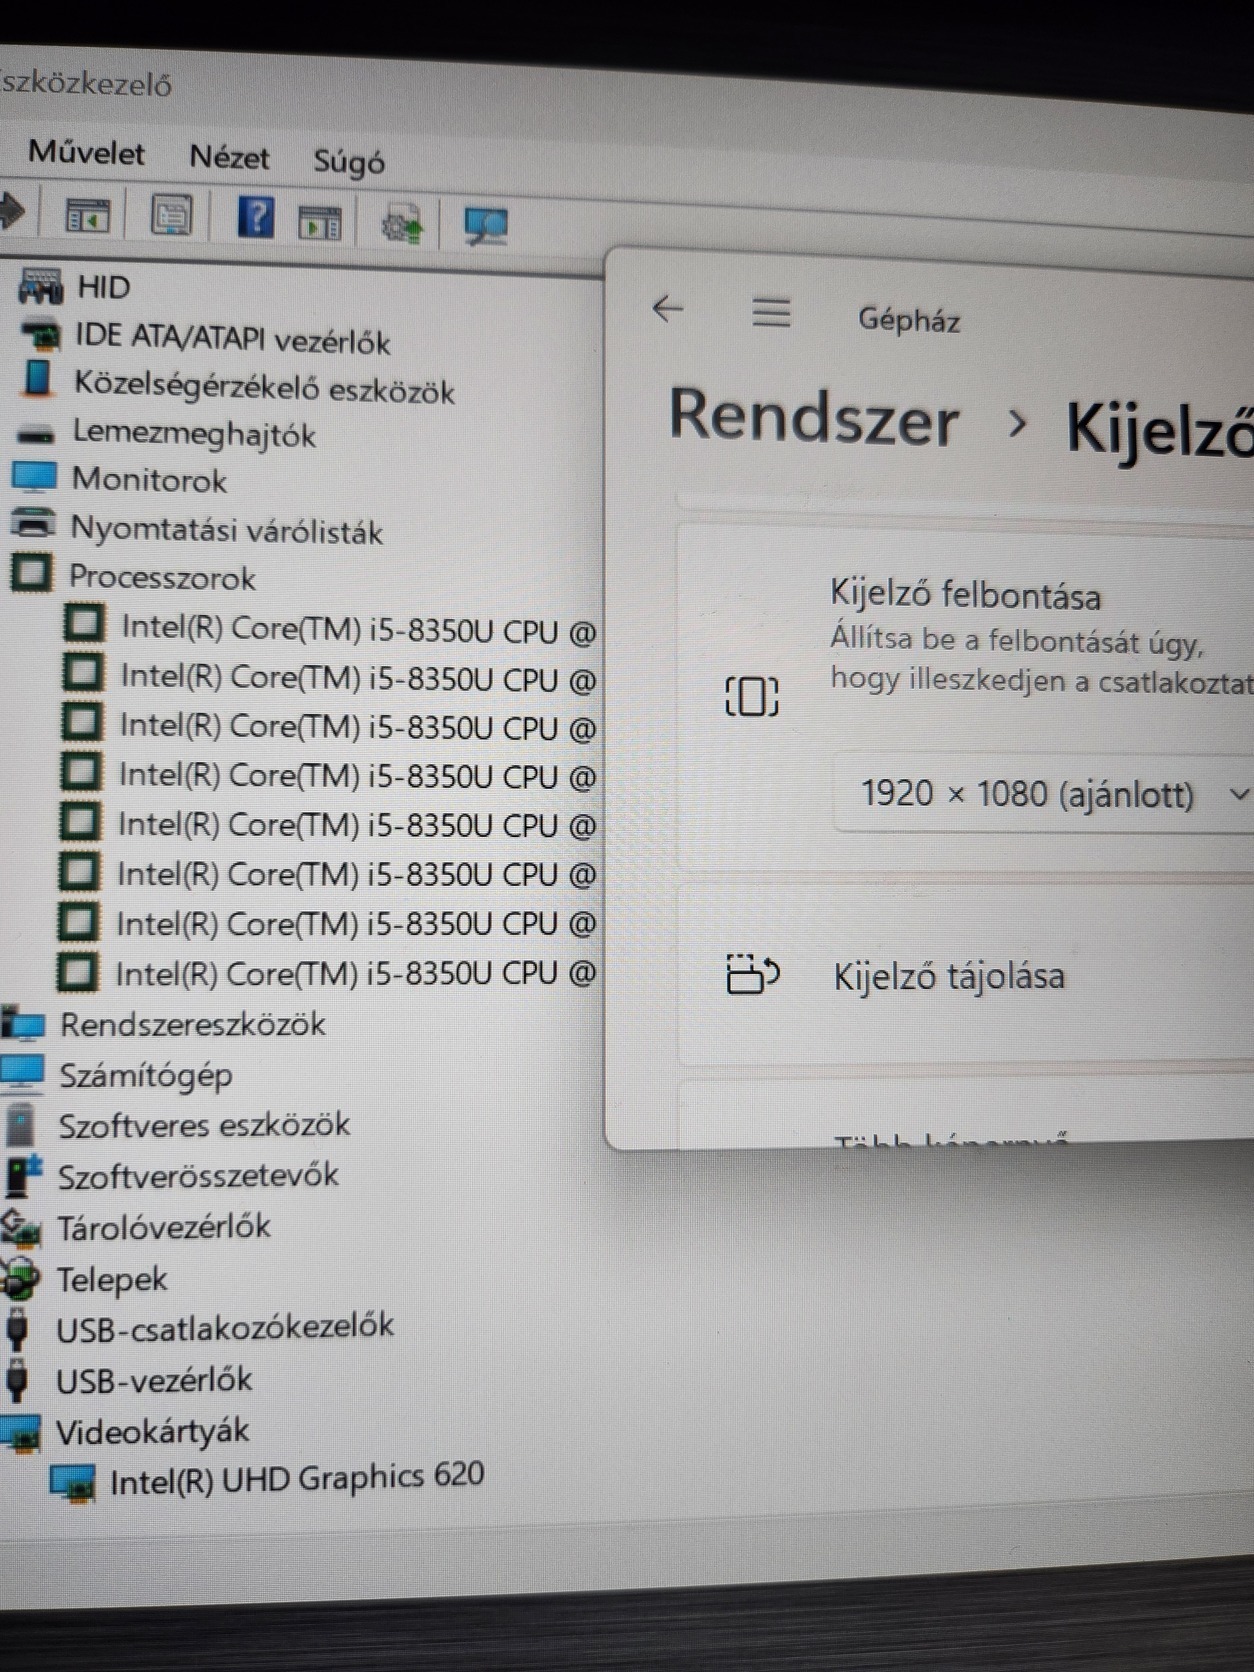Screen dimensions: 1254x1672
Task: Click the Telepek battery icon
Action: coord(21,1278)
